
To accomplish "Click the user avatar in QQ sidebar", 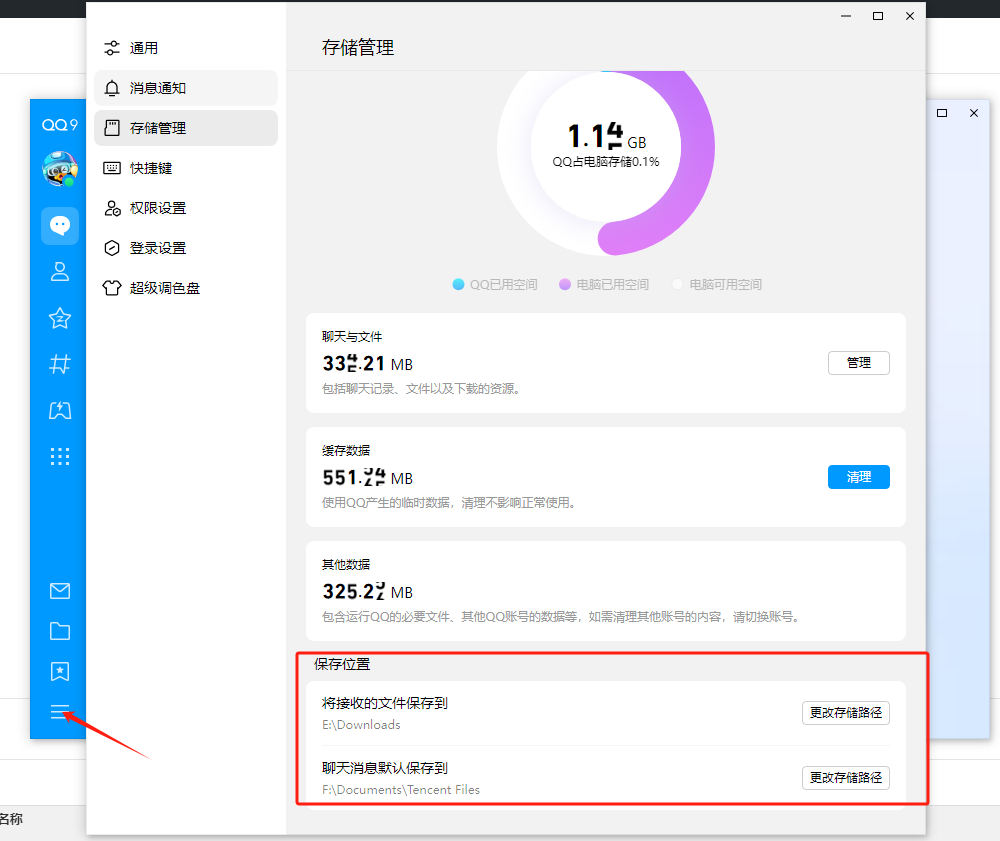I will pos(60,169).
